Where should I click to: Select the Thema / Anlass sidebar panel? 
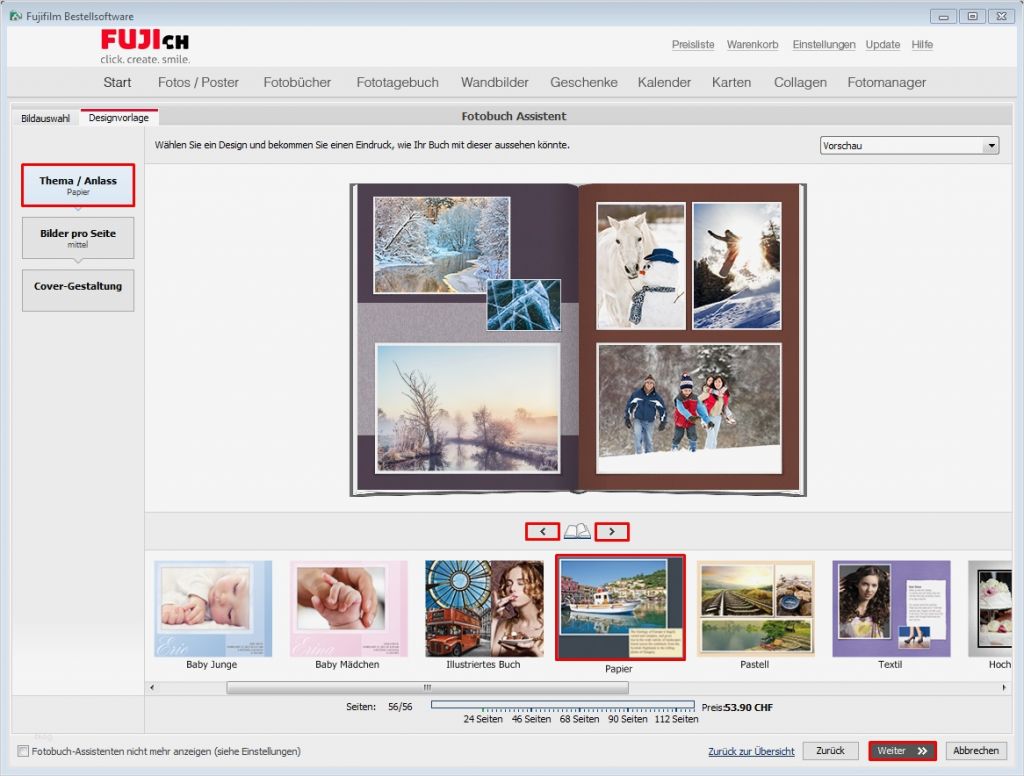pos(78,184)
